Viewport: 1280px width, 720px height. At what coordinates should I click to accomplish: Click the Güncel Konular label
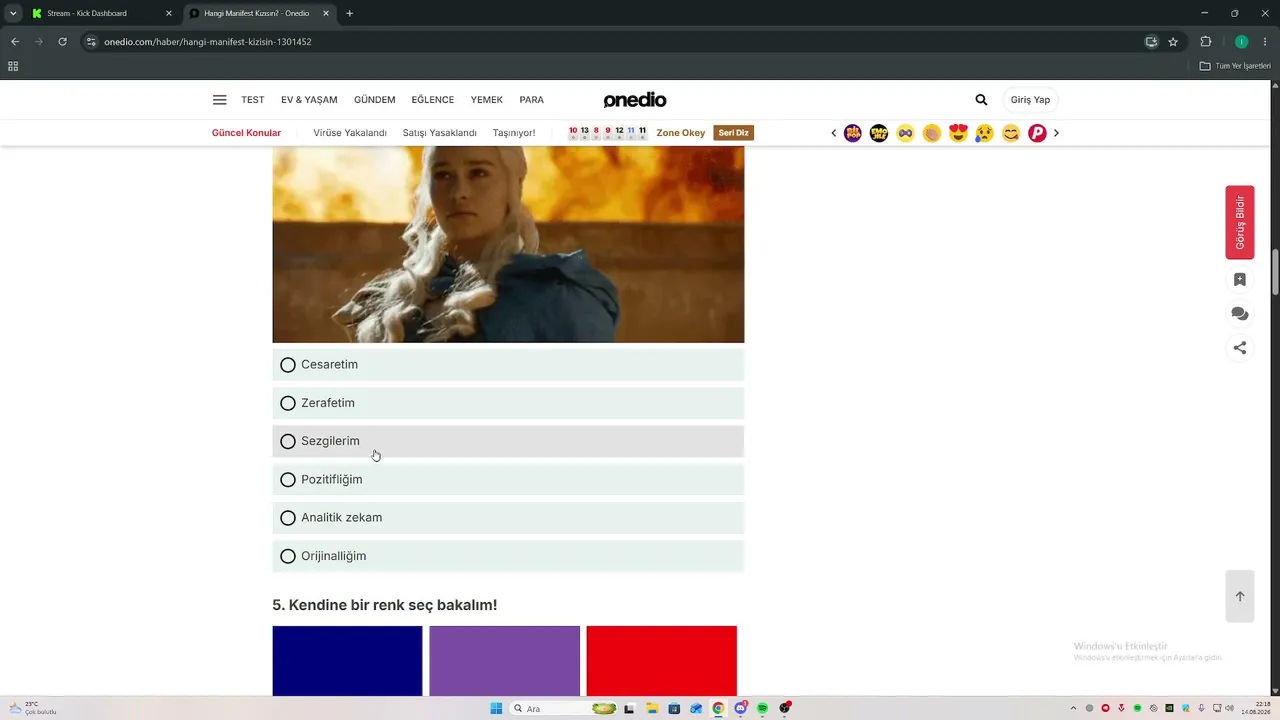246,133
